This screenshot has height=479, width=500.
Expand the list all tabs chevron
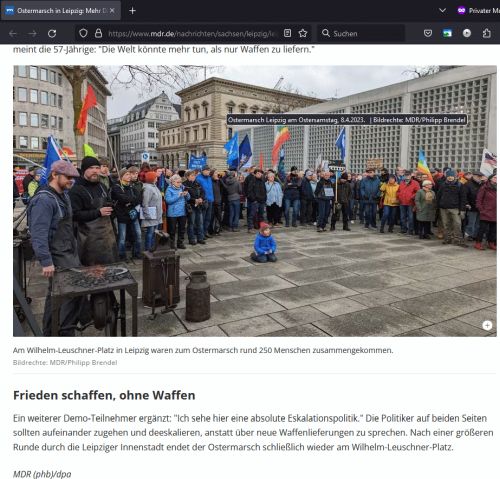pos(442,11)
